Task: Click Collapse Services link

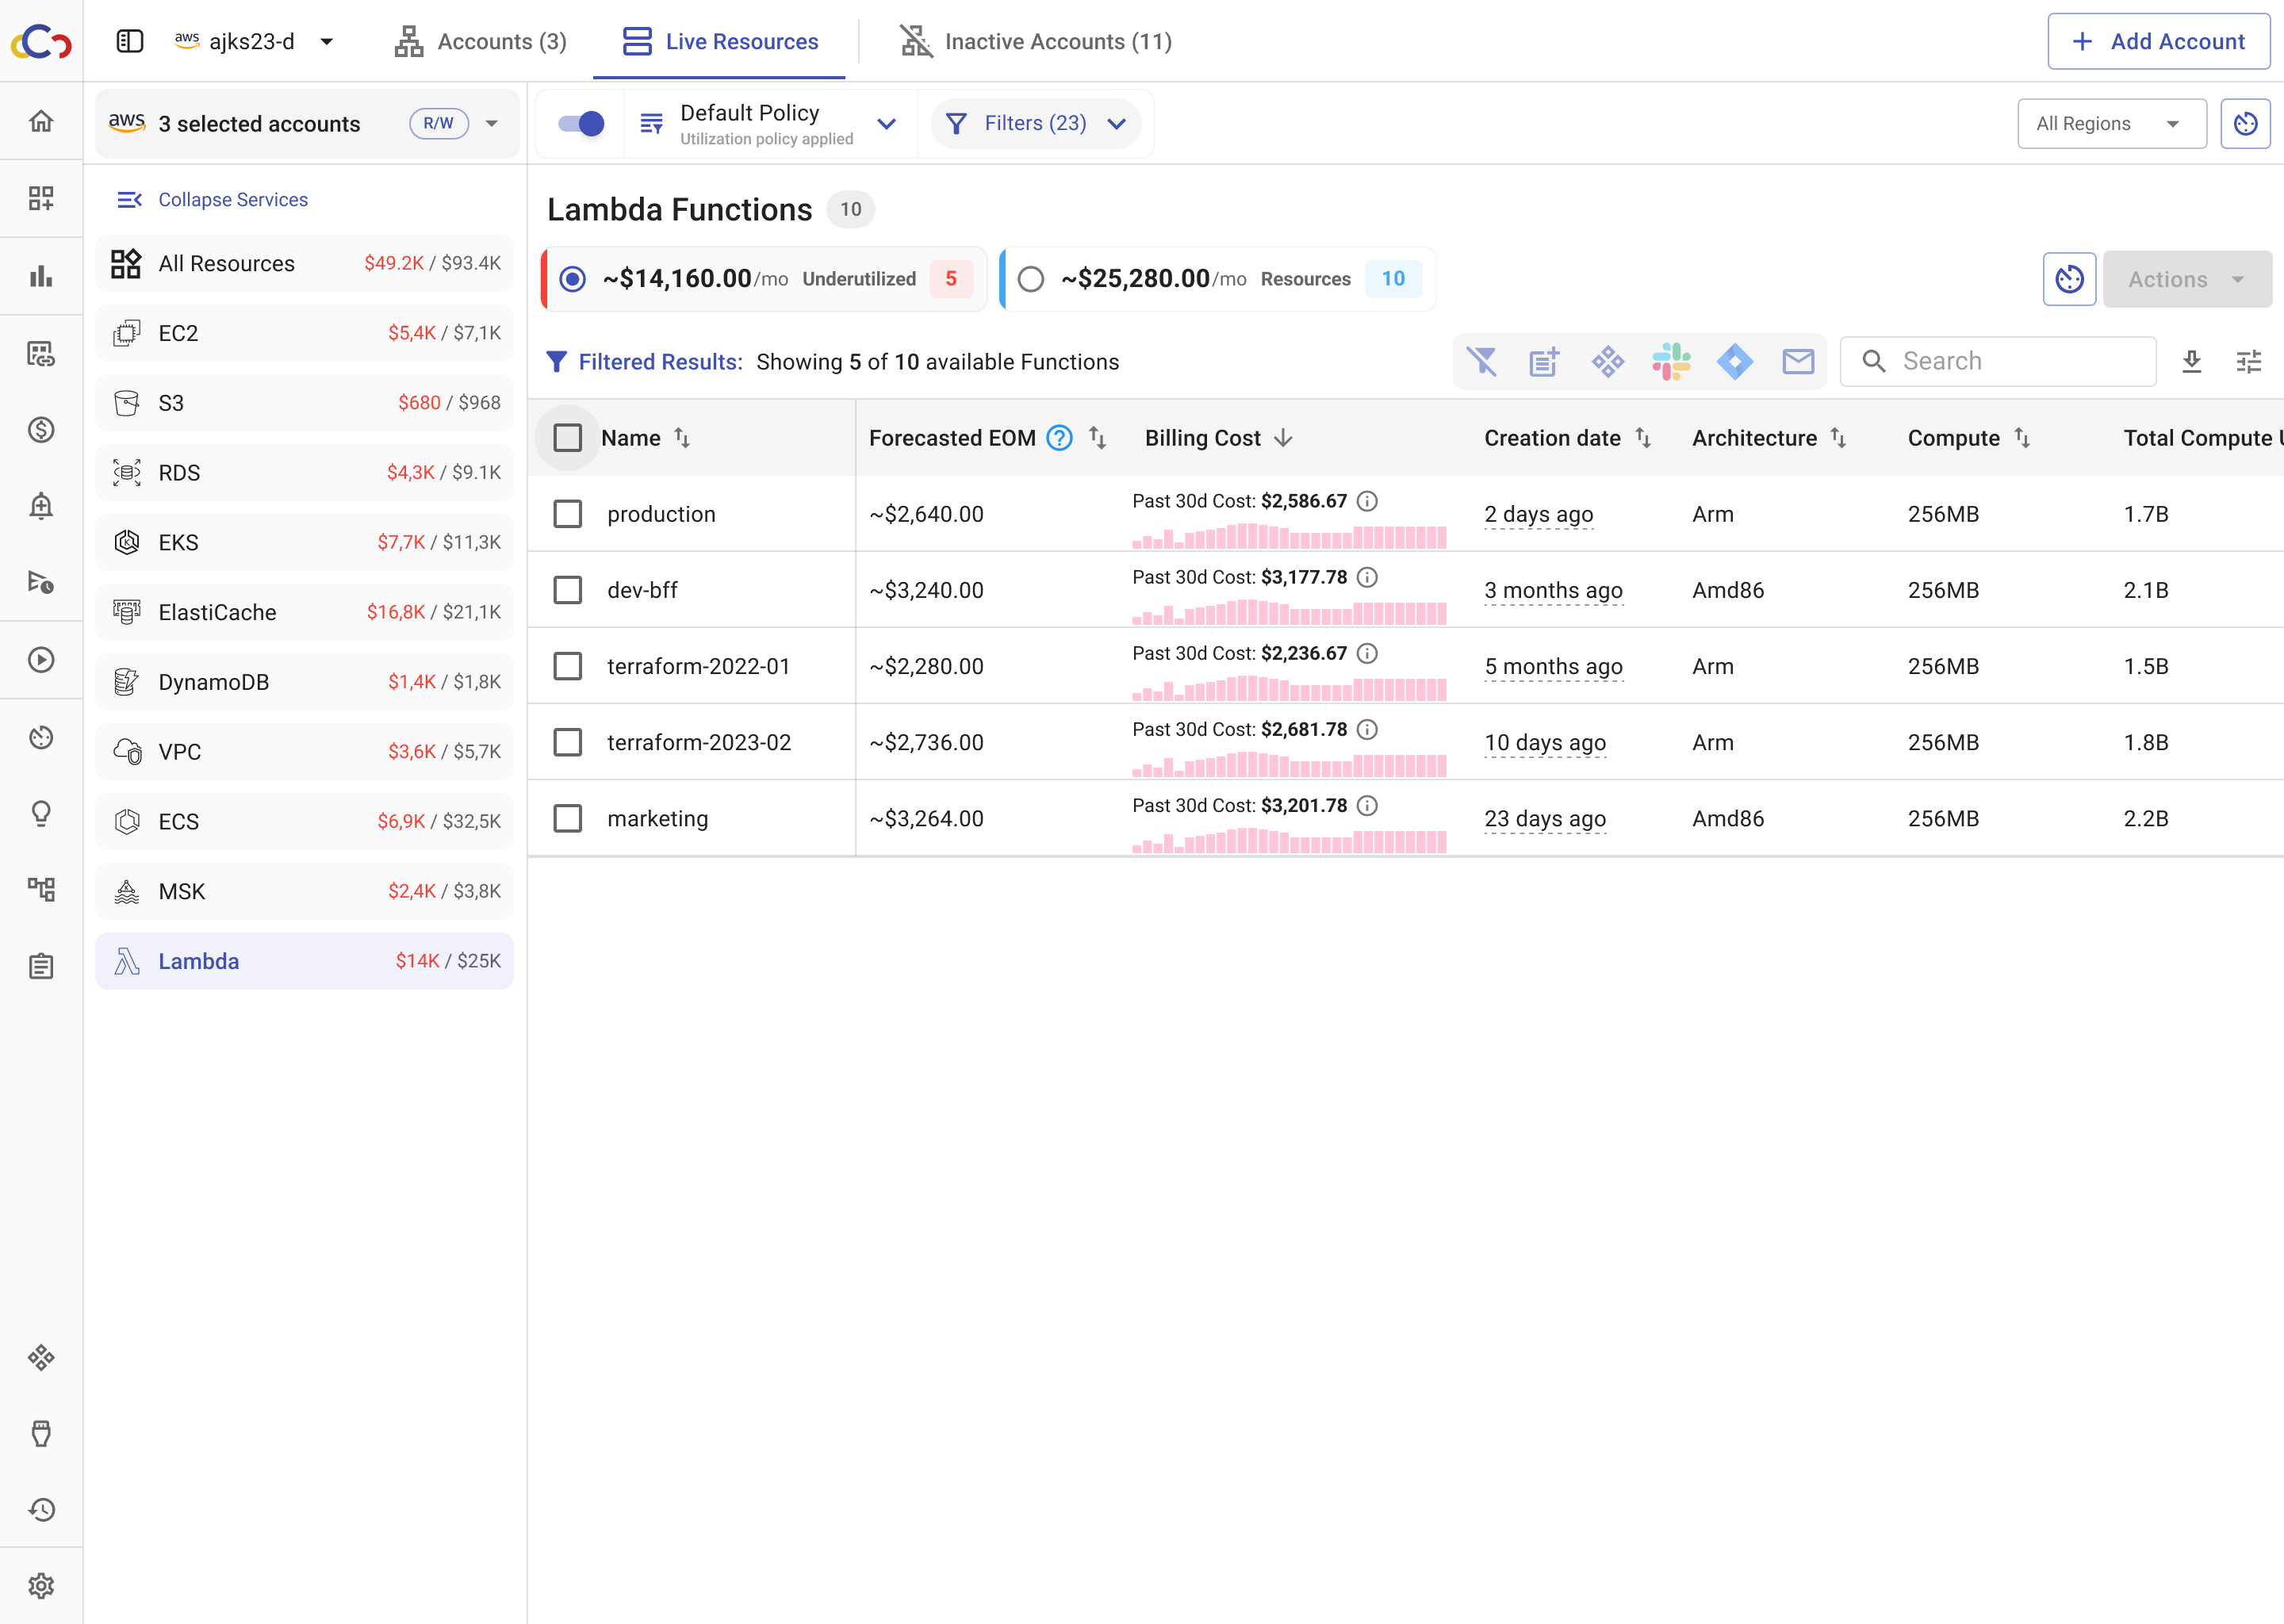Action: [x=213, y=199]
